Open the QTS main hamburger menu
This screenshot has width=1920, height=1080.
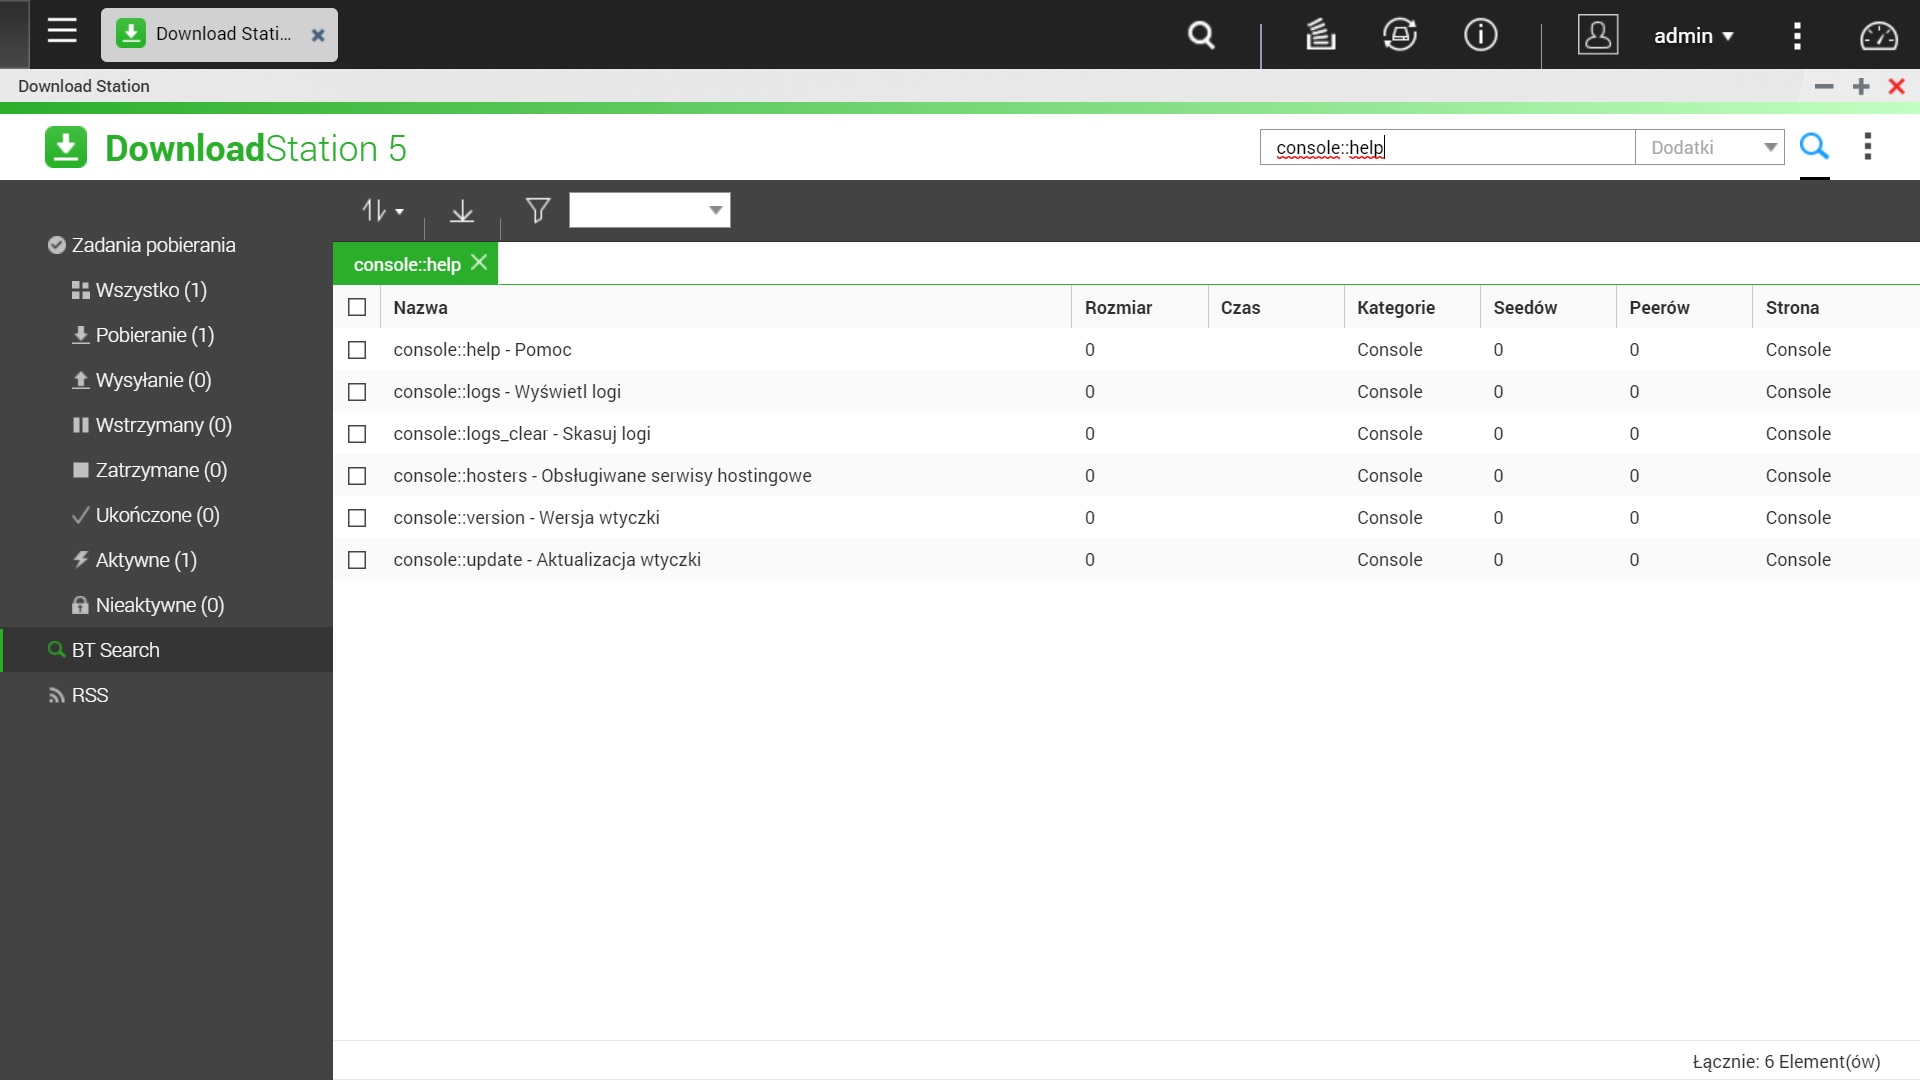(62, 31)
